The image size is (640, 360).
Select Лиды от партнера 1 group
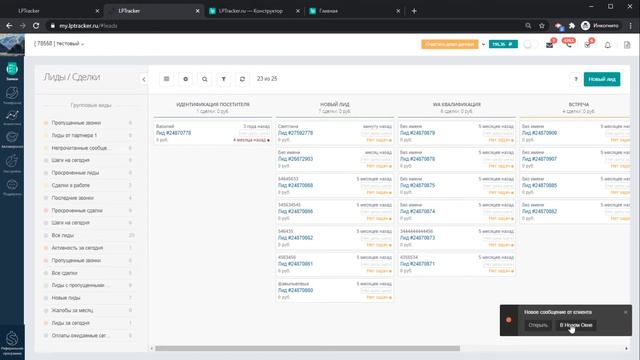74,135
